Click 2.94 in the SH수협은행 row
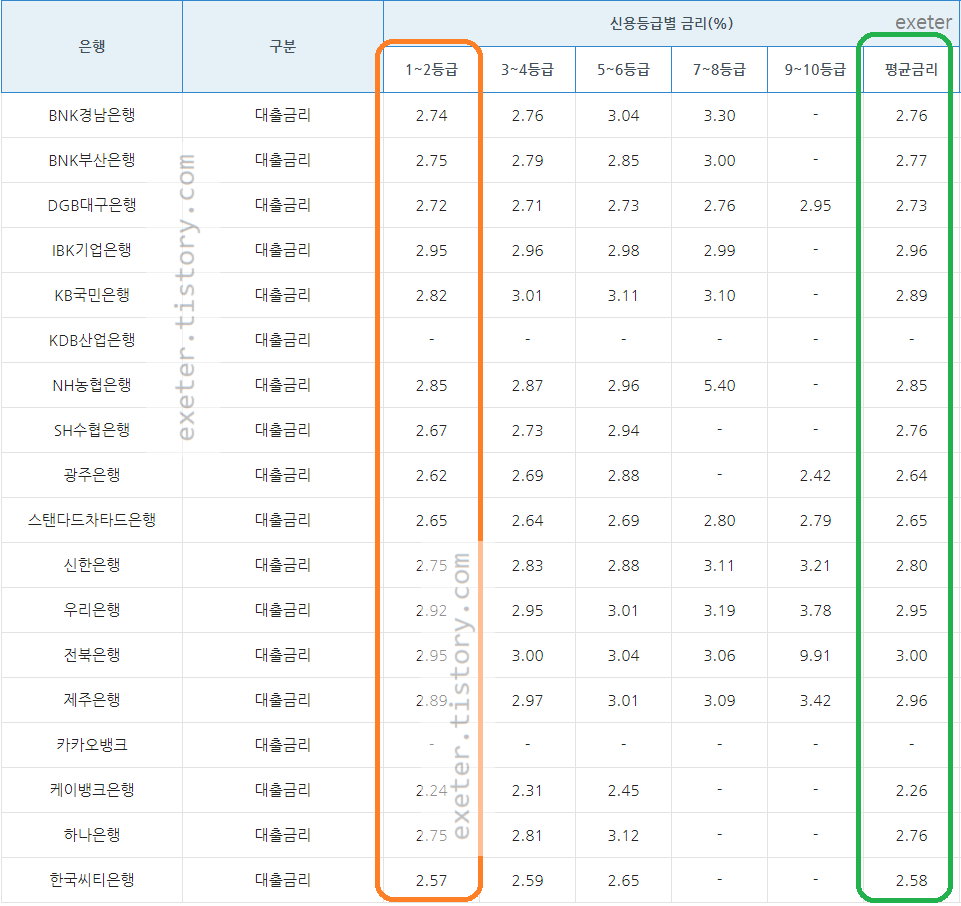 click(623, 431)
